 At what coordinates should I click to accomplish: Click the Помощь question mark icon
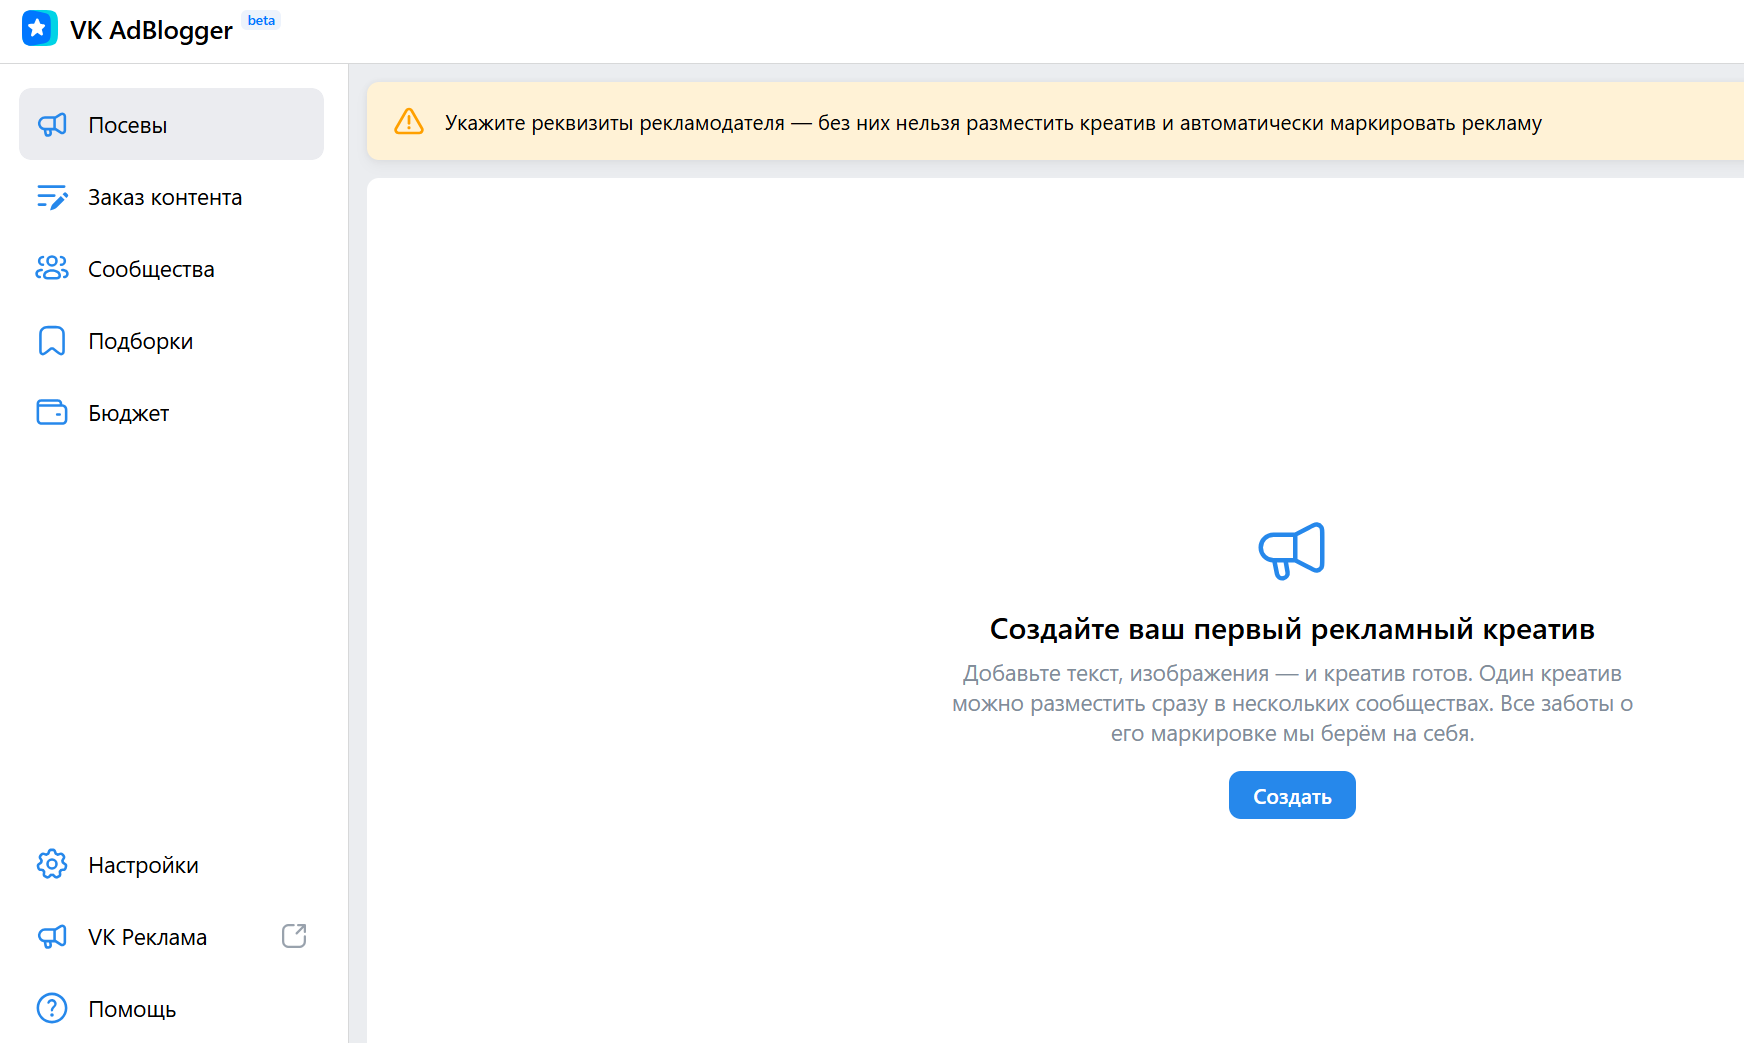(x=52, y=1008)
